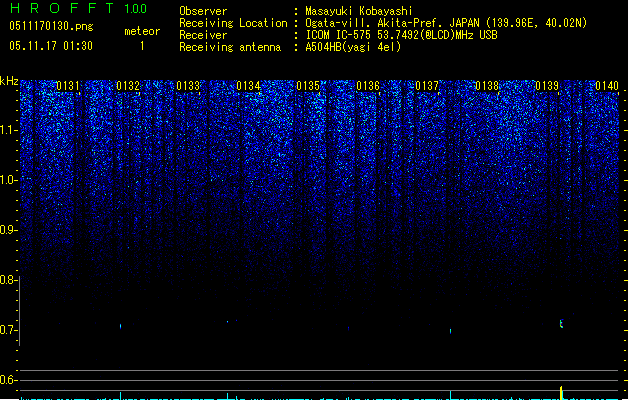Click the 0131 time marker

[68, 86]
